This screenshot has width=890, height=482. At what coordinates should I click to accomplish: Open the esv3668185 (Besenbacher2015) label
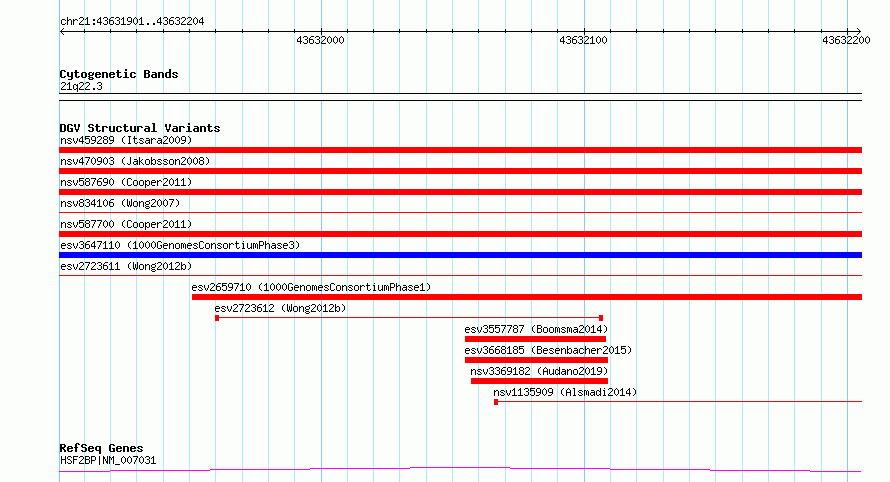(548, 350)
